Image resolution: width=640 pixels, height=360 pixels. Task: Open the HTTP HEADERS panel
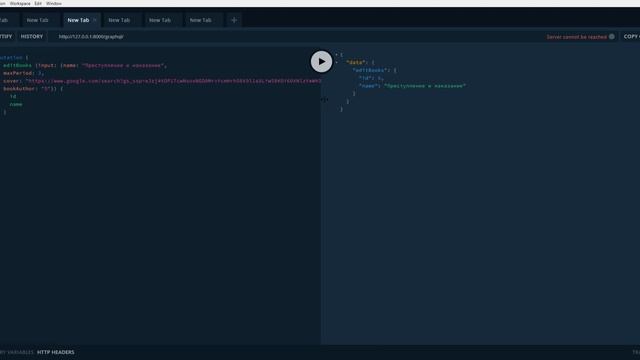(x=56, y=352)
